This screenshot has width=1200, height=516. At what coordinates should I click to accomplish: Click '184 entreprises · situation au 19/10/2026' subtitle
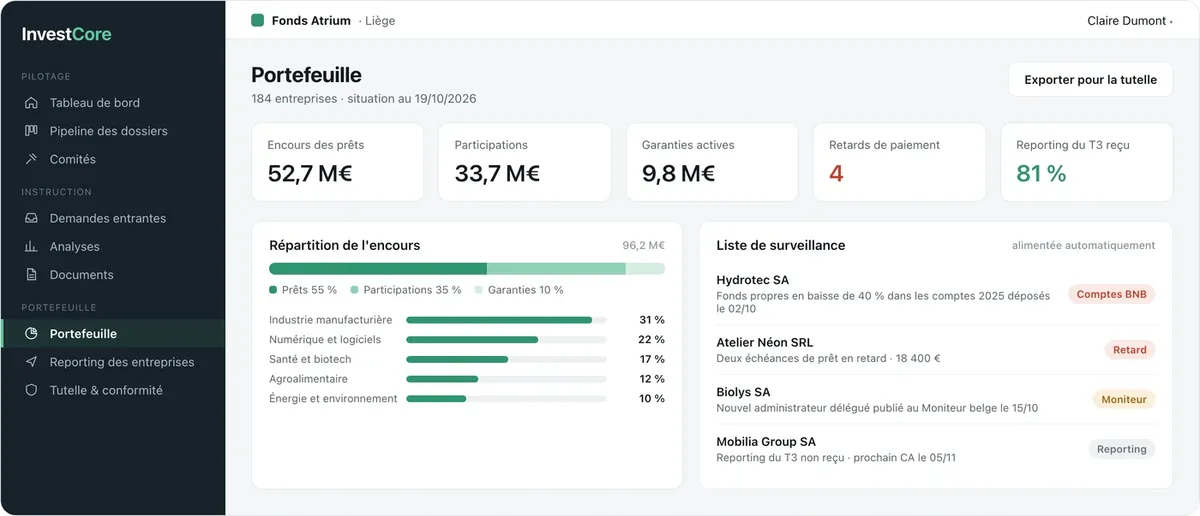click(x=364, y=99)
